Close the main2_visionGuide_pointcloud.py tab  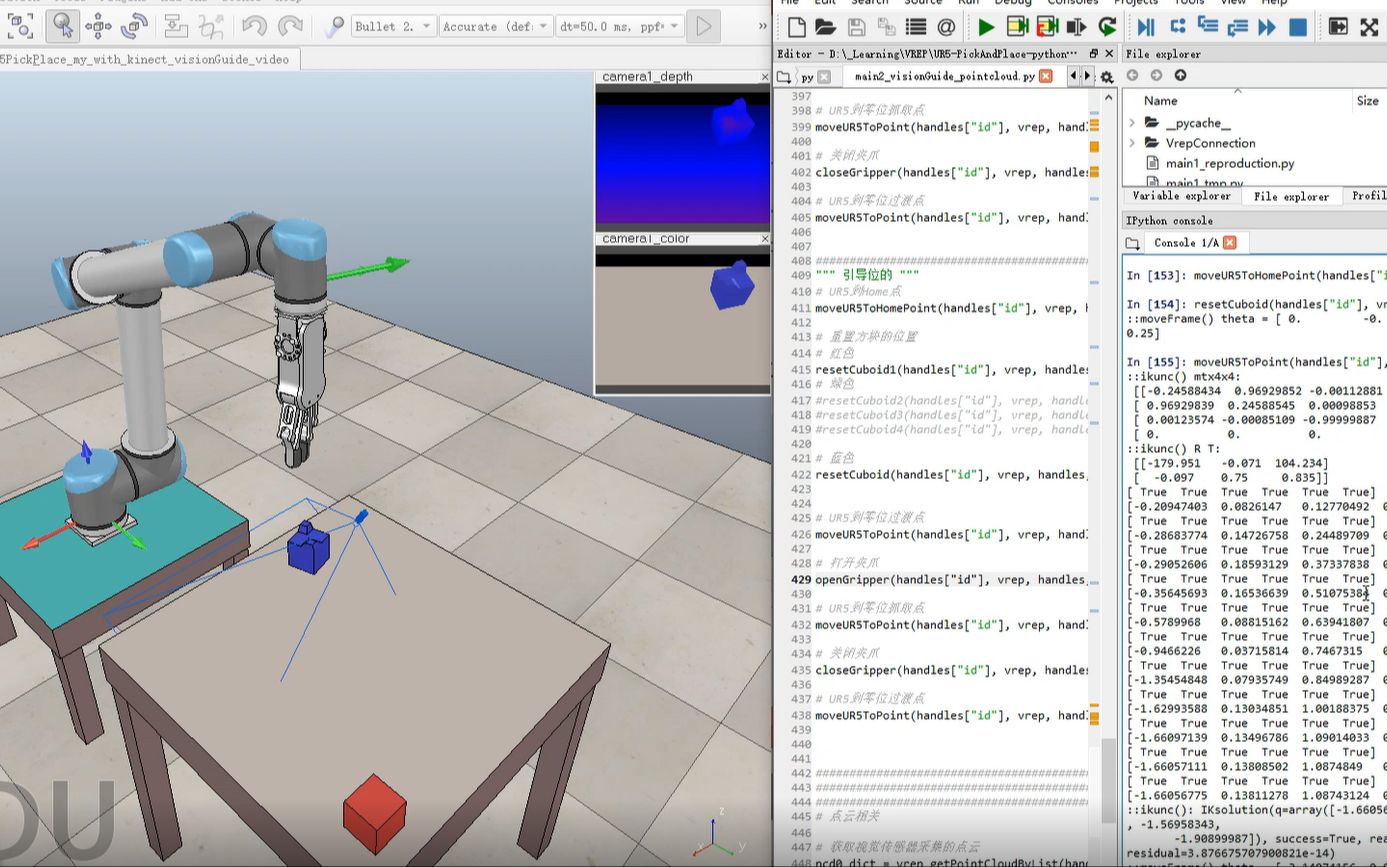pyautogui.click(x=1045, y=76)
